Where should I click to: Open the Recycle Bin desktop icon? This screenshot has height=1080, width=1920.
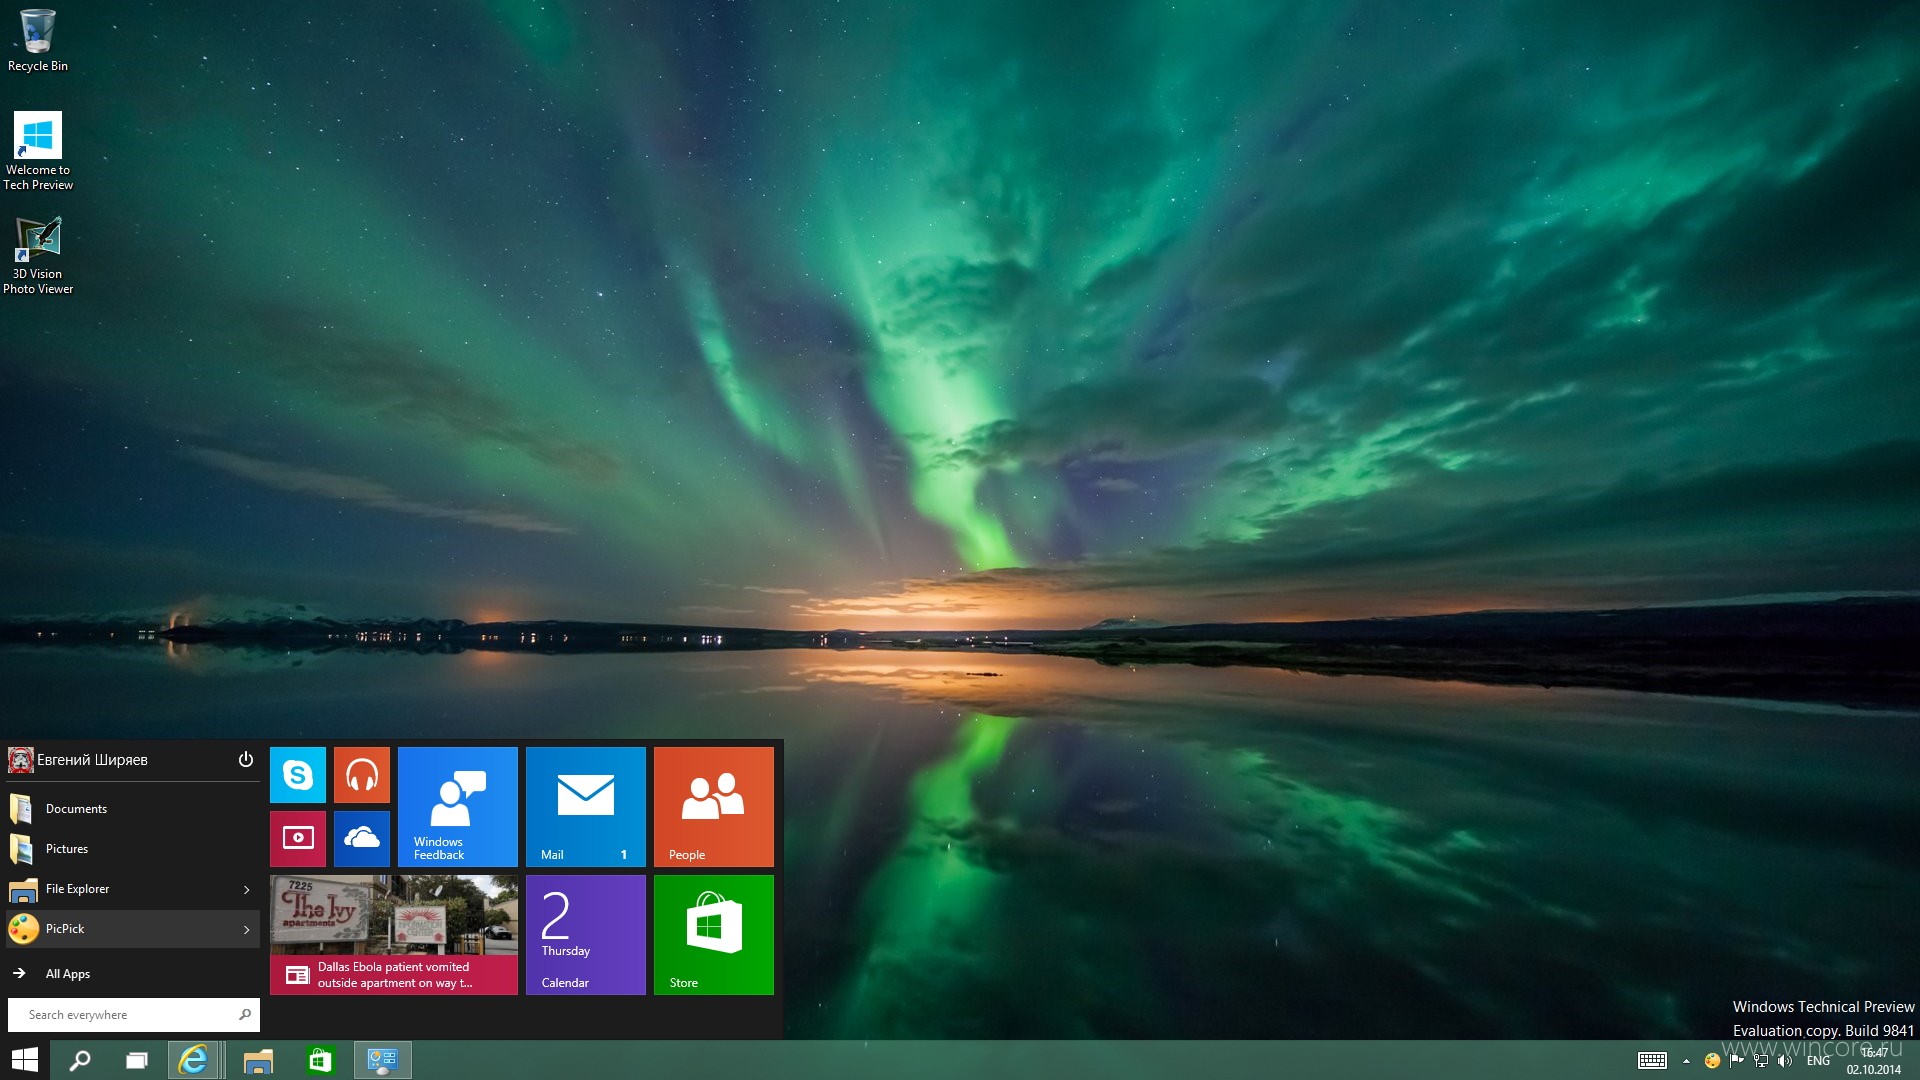click(38, 41)
